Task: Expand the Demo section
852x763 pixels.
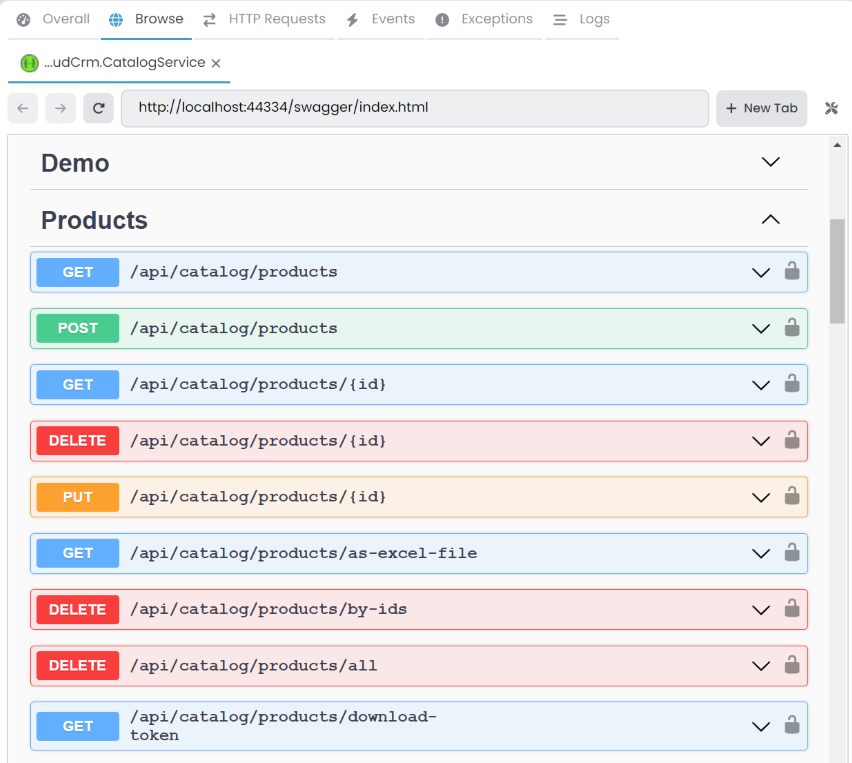Action: [x=770, y=160]
